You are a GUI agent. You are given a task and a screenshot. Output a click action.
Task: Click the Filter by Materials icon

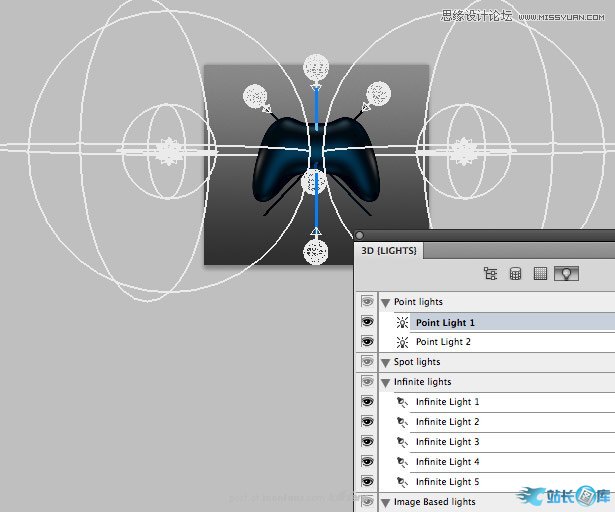coord(541,273)
